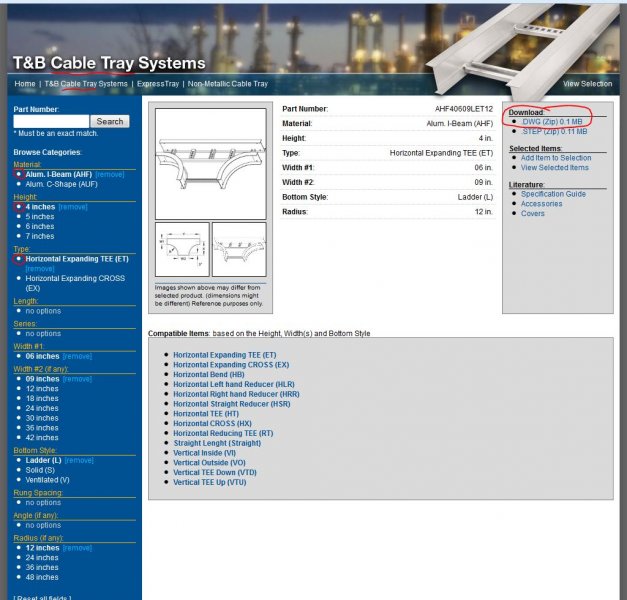
Task: Open T&B Cable Tray Systems nav link
Action: [86, 84]
